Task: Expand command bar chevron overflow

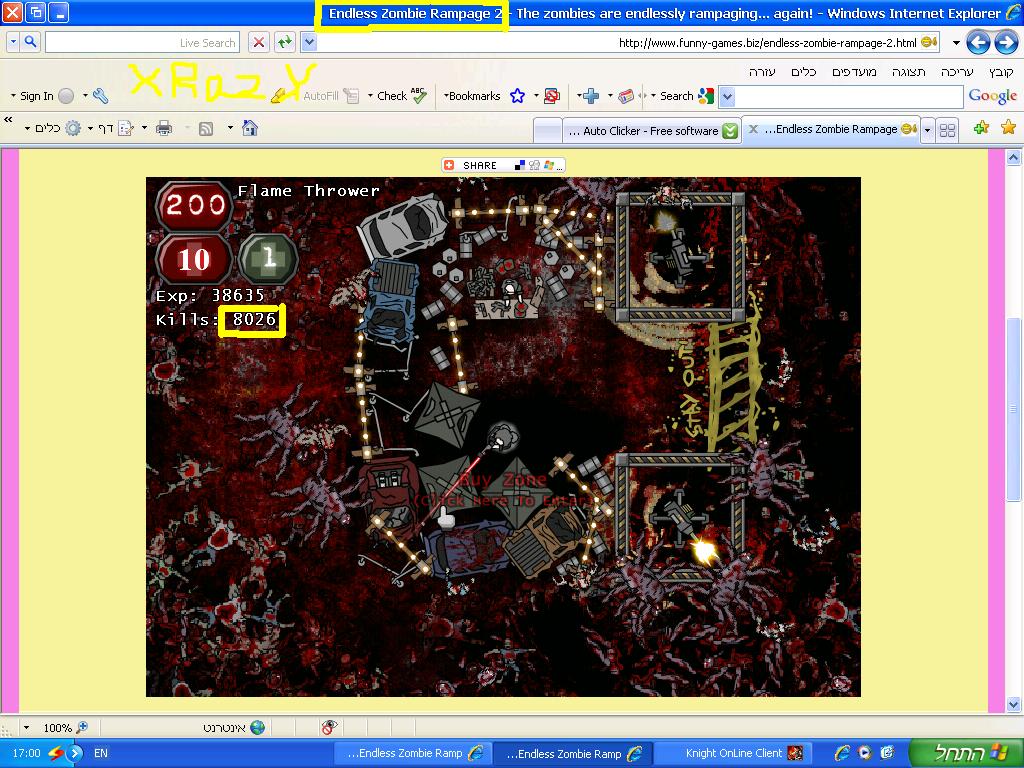Action: (8, 120)
